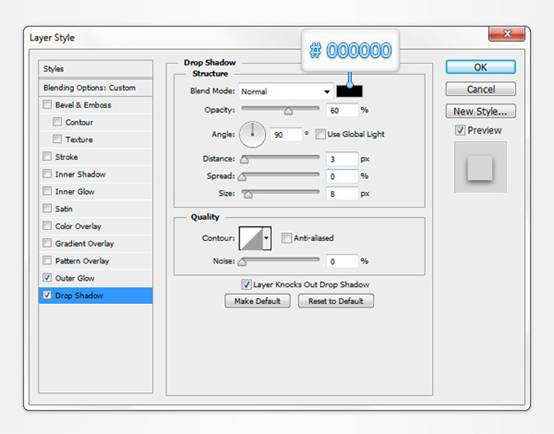Toggle the Preview checkbox

pyautogui.click(x=460, y=130)
